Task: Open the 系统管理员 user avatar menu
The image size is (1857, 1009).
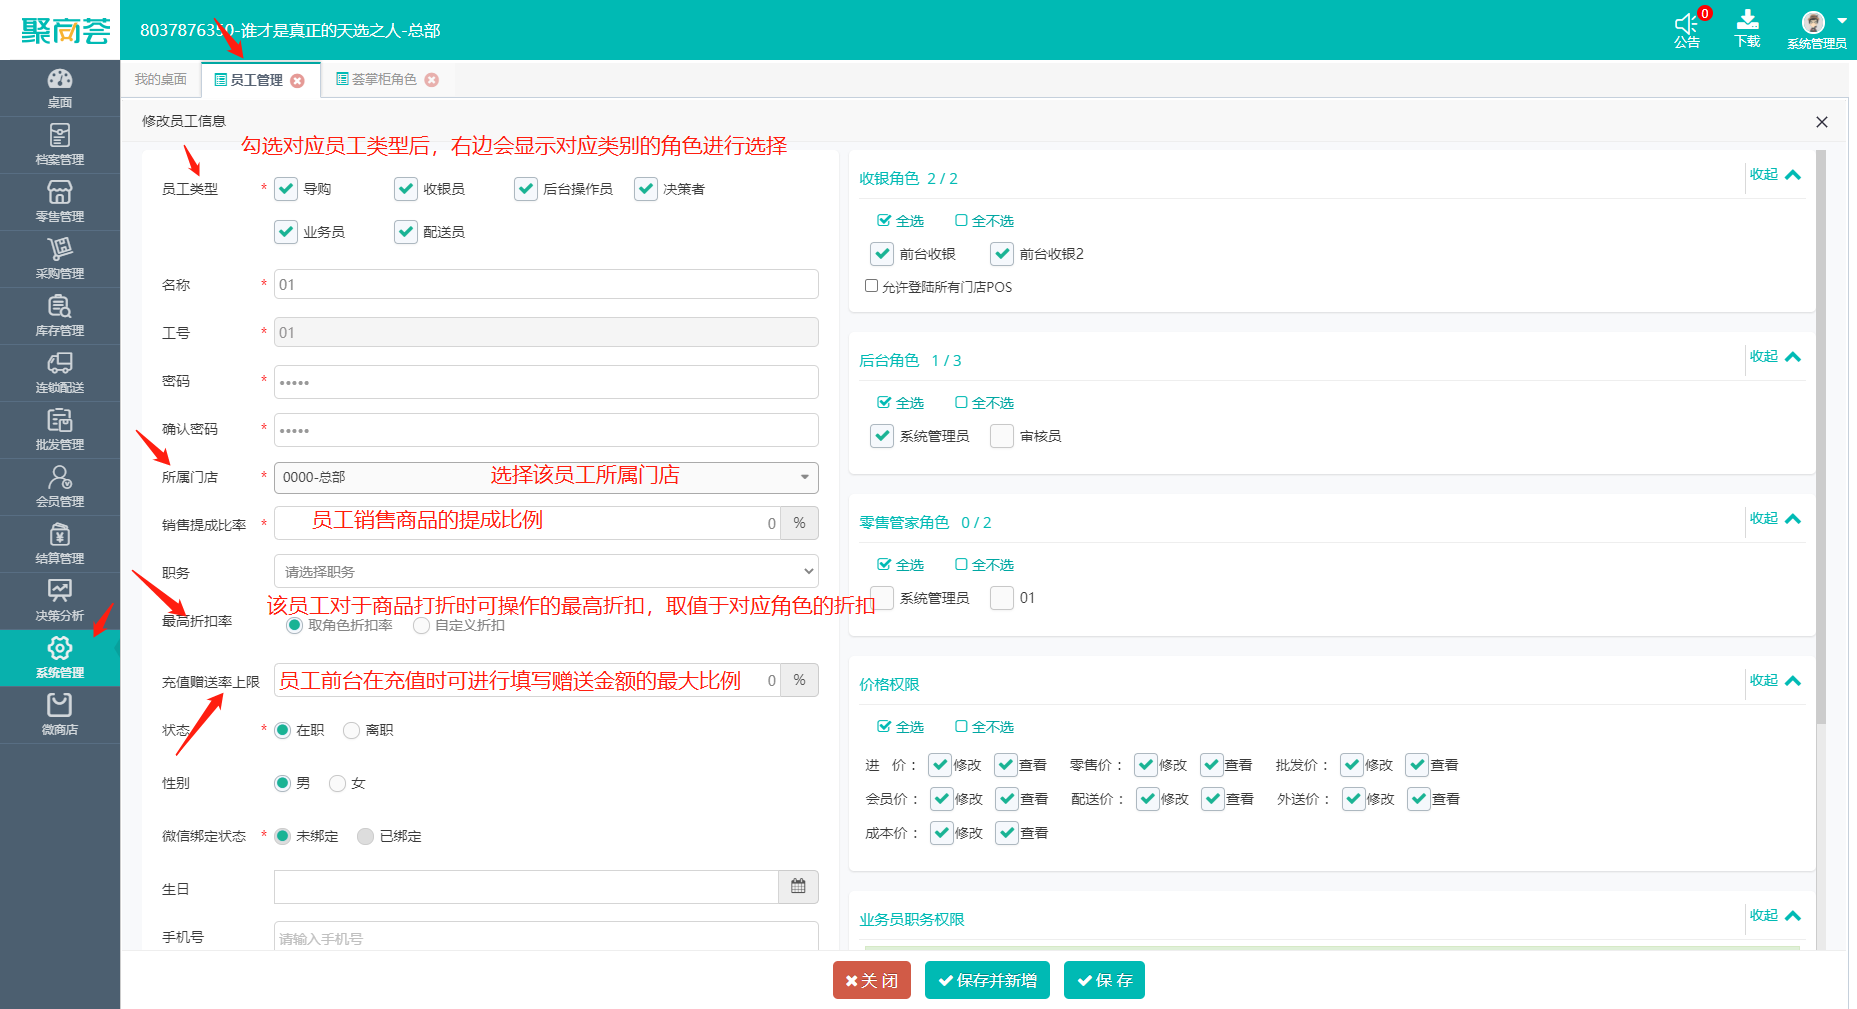Action: (1816, 29)
